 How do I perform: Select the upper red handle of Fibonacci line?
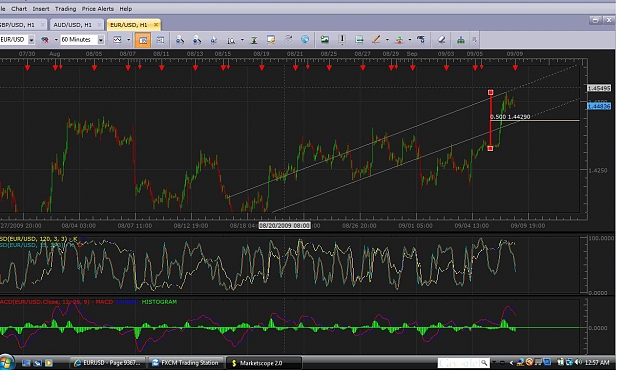491,92
